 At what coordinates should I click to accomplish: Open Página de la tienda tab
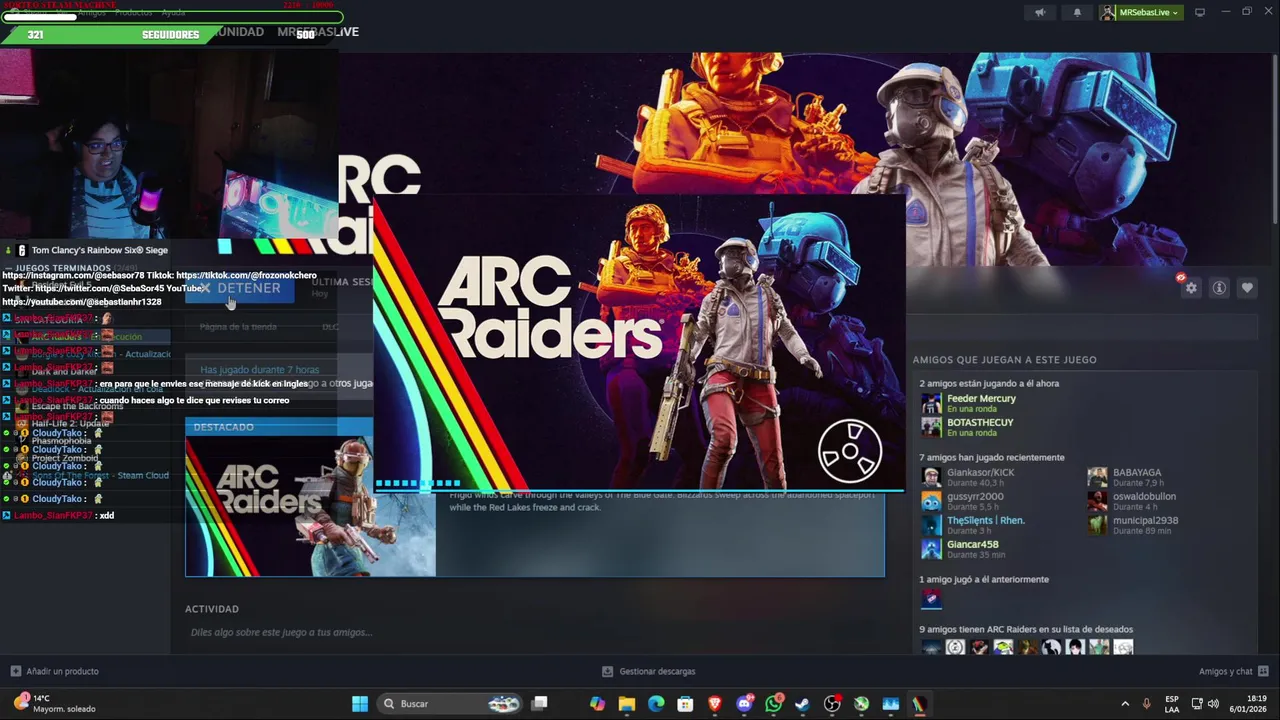(238, 327)
